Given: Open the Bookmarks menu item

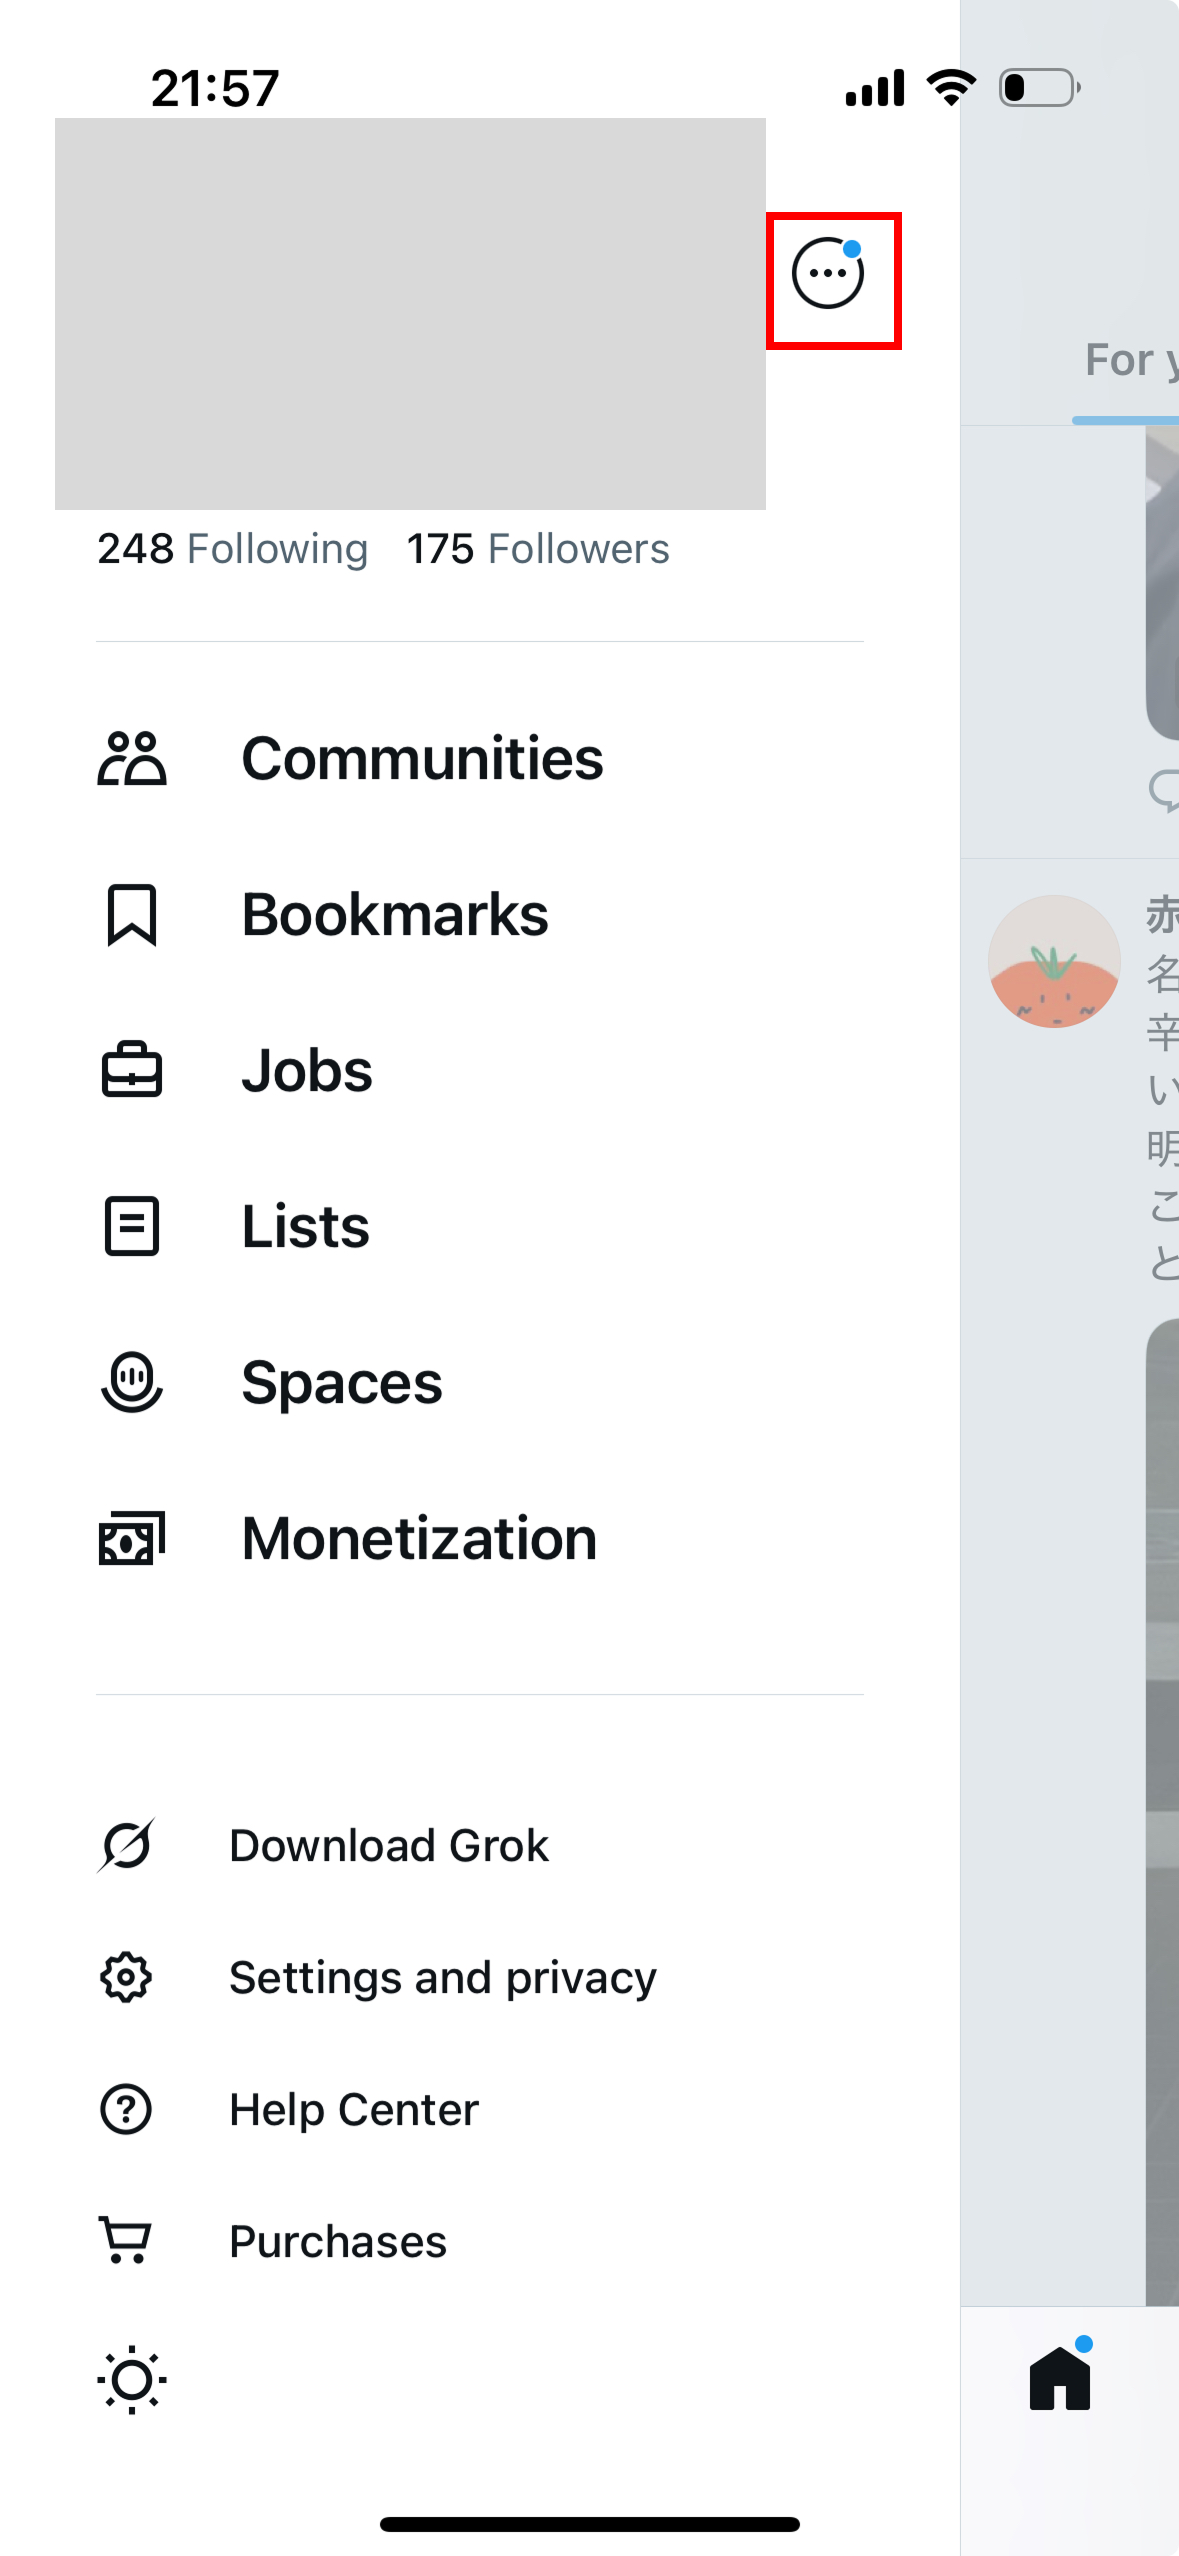Looking at the screenshot, I should pos(395,915).
